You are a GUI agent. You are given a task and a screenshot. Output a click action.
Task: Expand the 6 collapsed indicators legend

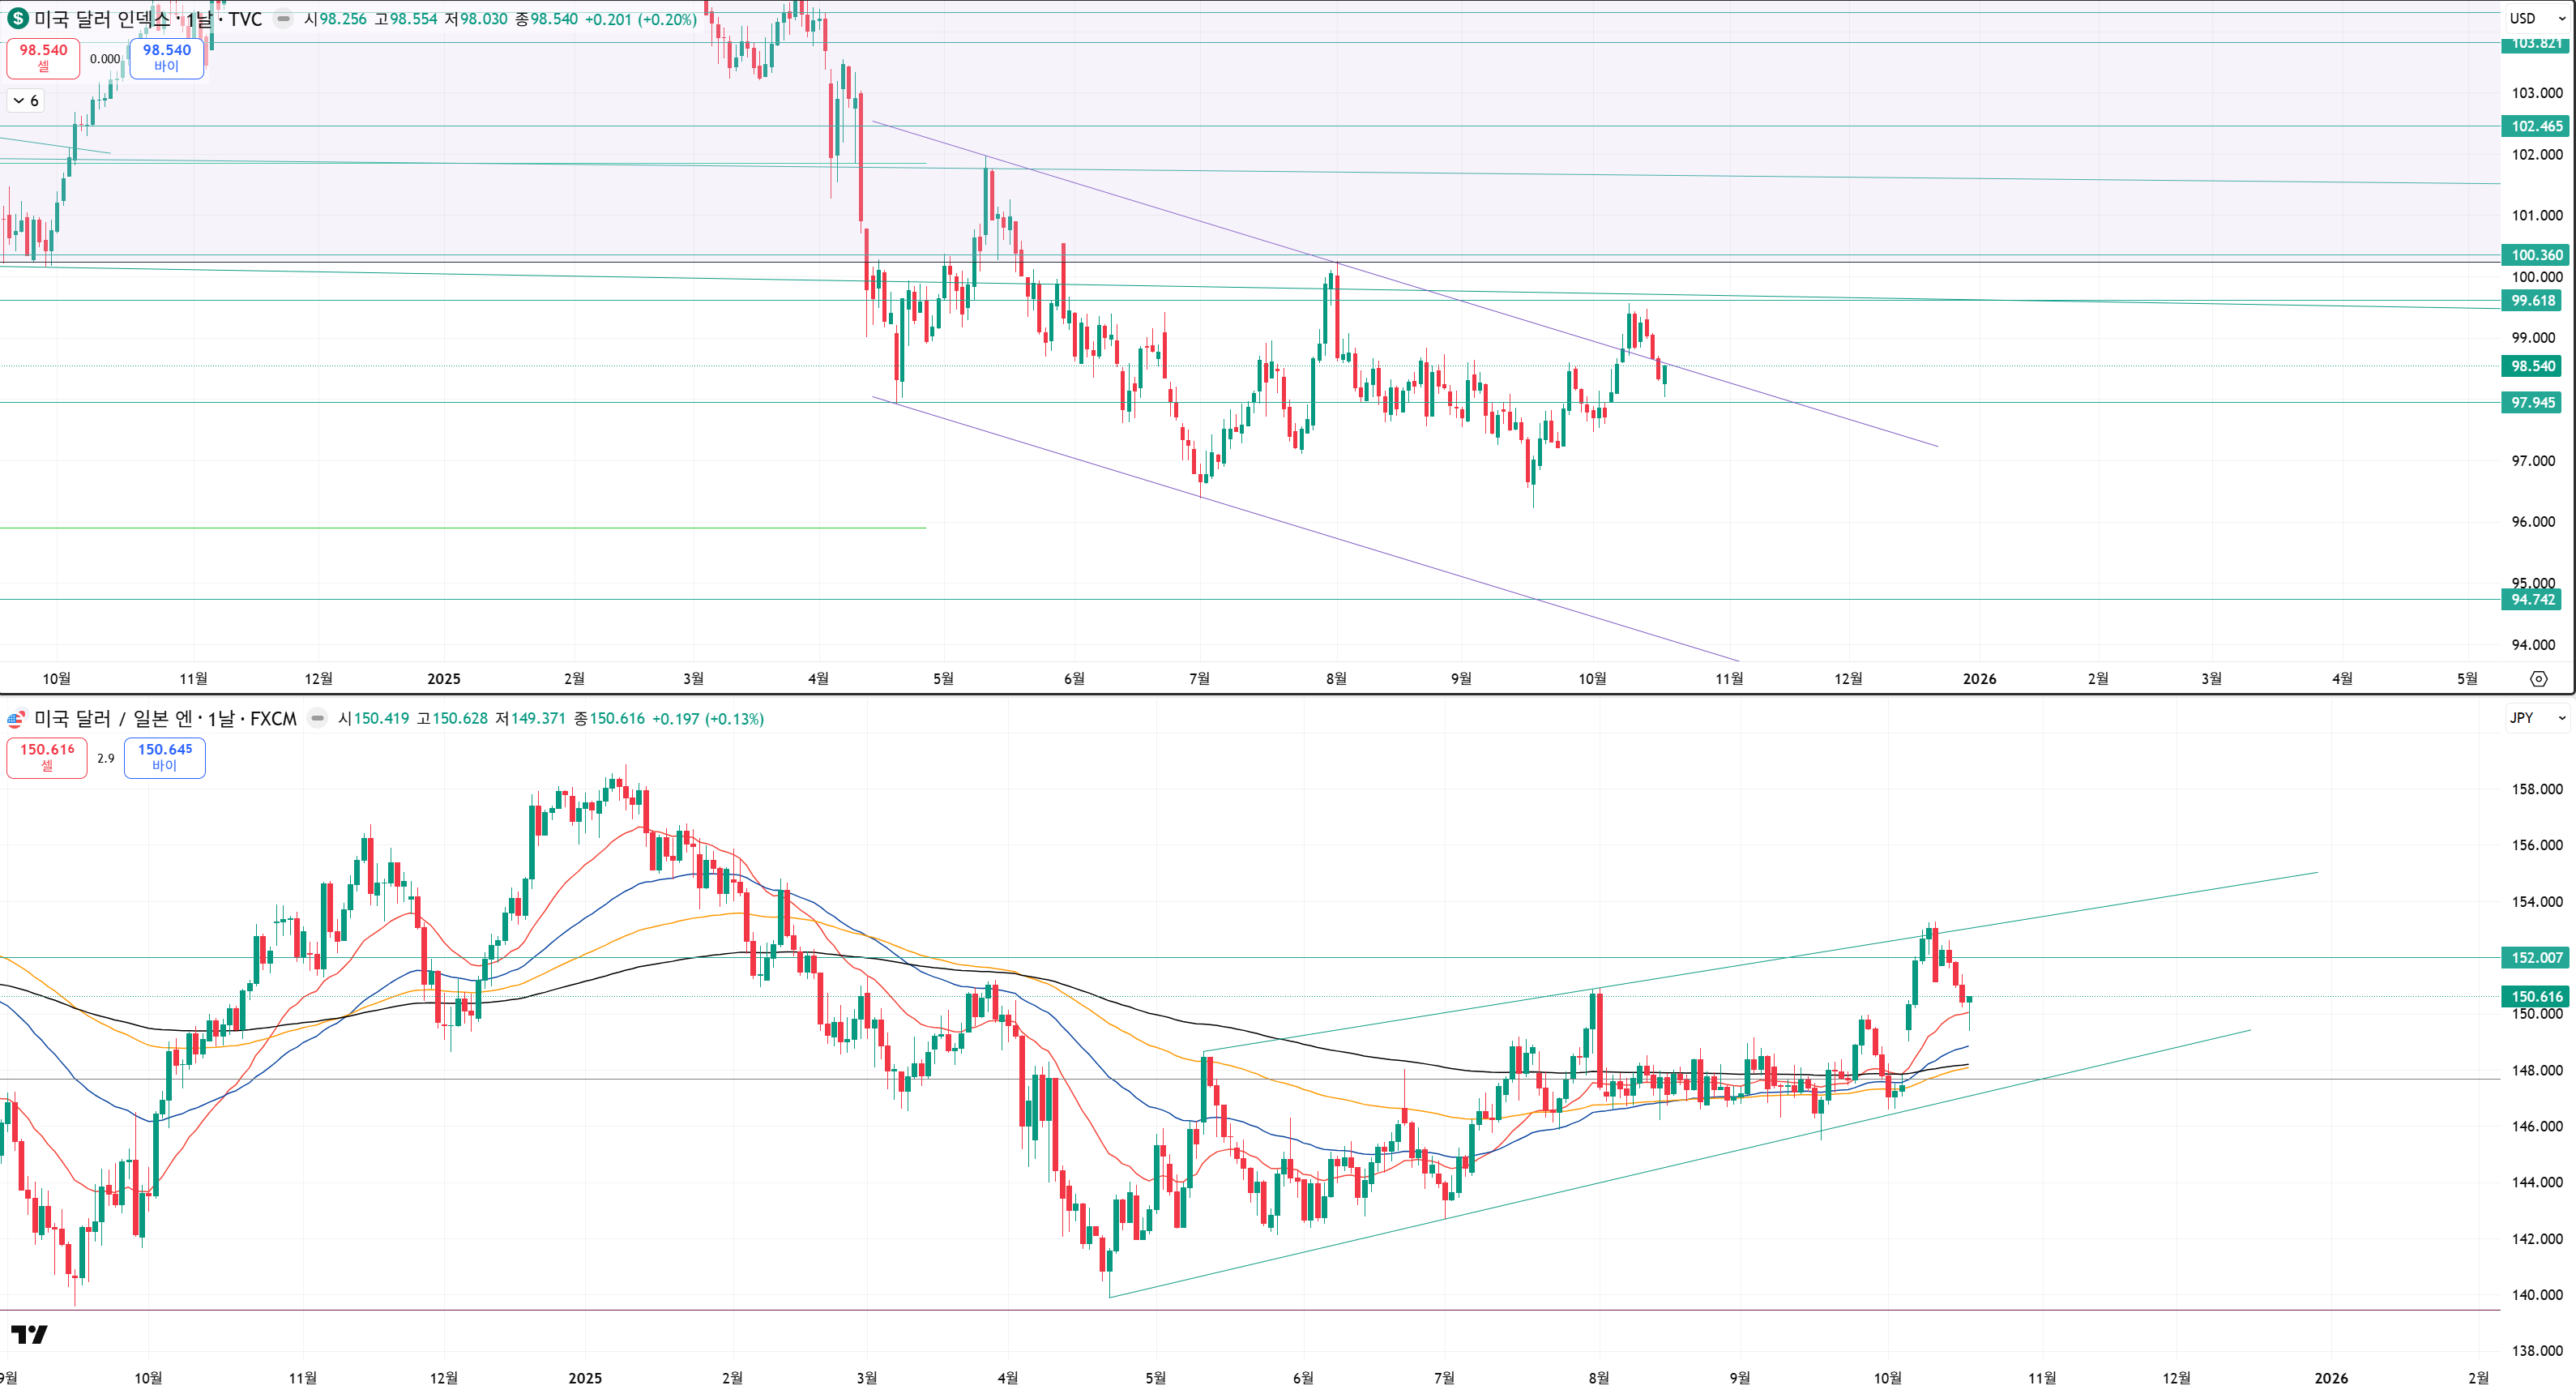point(26,101)
